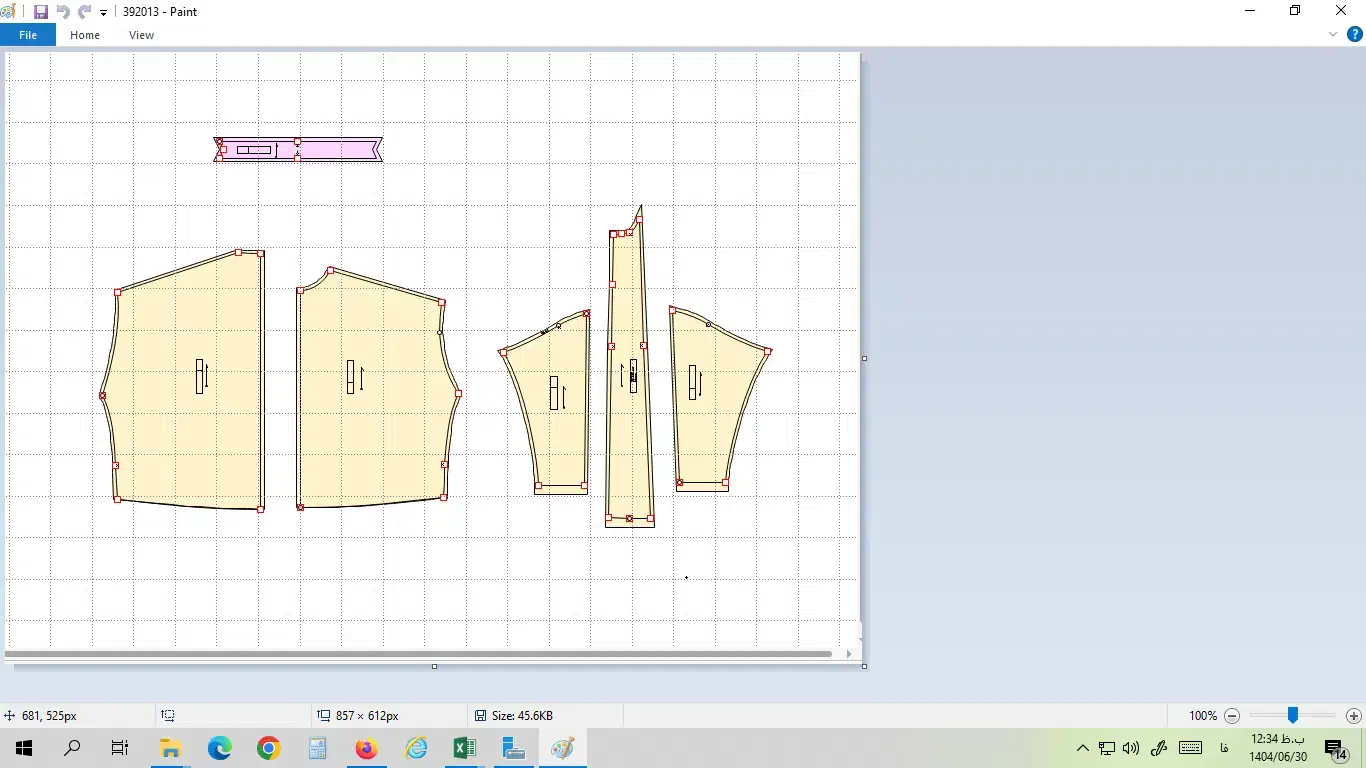Open Paint Help via the question mark icon
The height and width of the screenshot is (768, 1366).
(x=1355, y=34)
